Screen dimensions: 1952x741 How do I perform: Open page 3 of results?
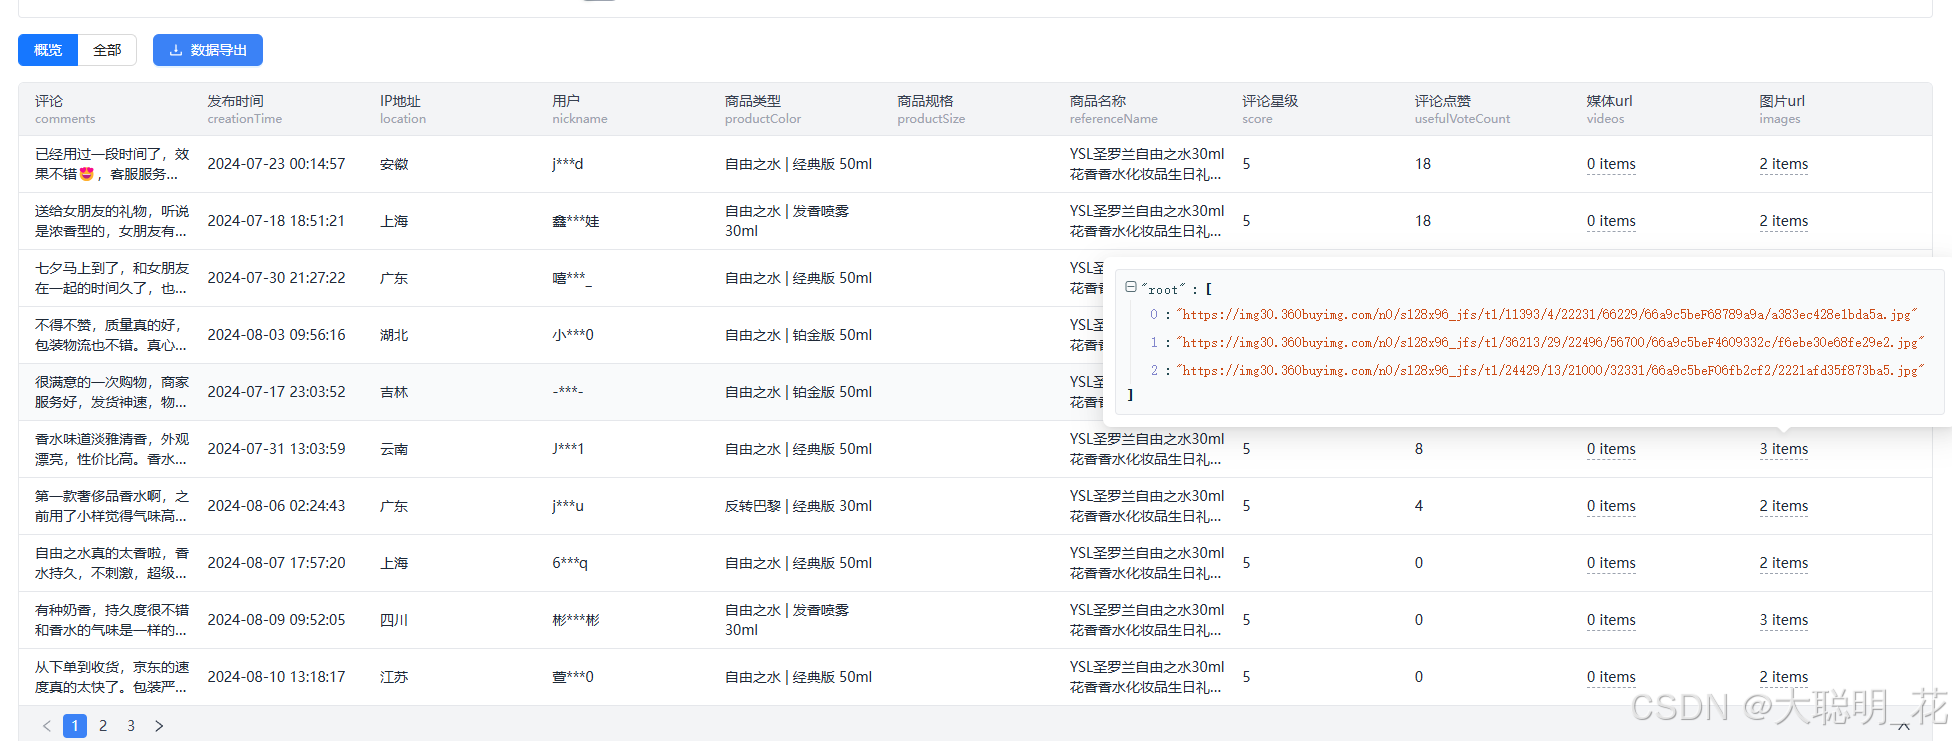[131, 726]
